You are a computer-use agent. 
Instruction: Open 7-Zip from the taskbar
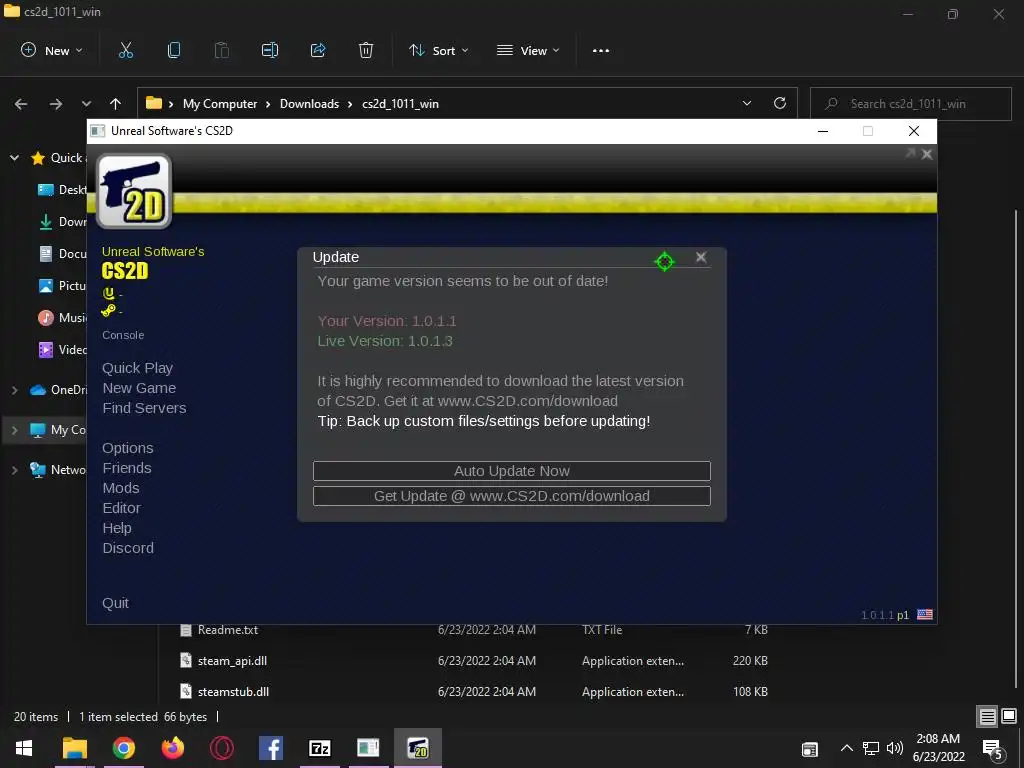click(x=319, y=748)
